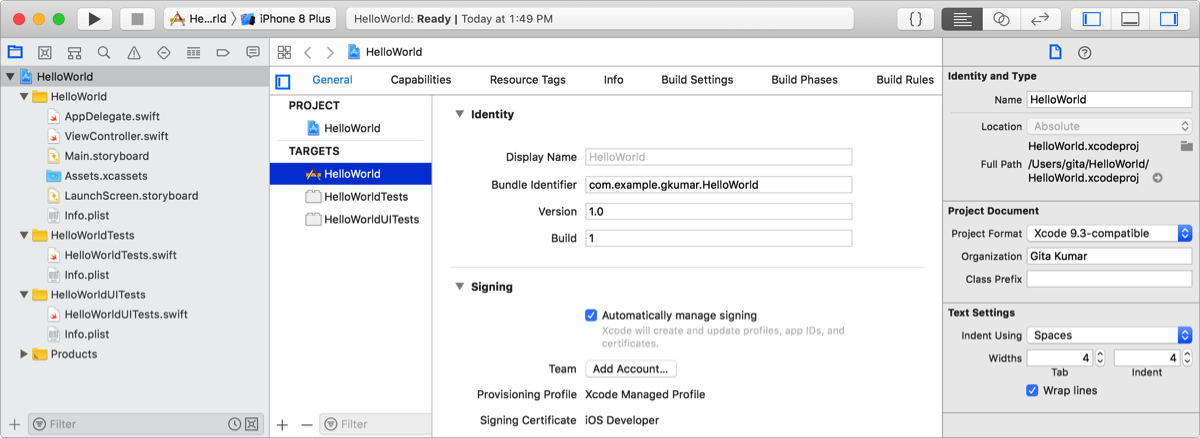This screenshot has height=438, width=1200.
Task: Click the Bundle Identifier field
Action: 718,184
